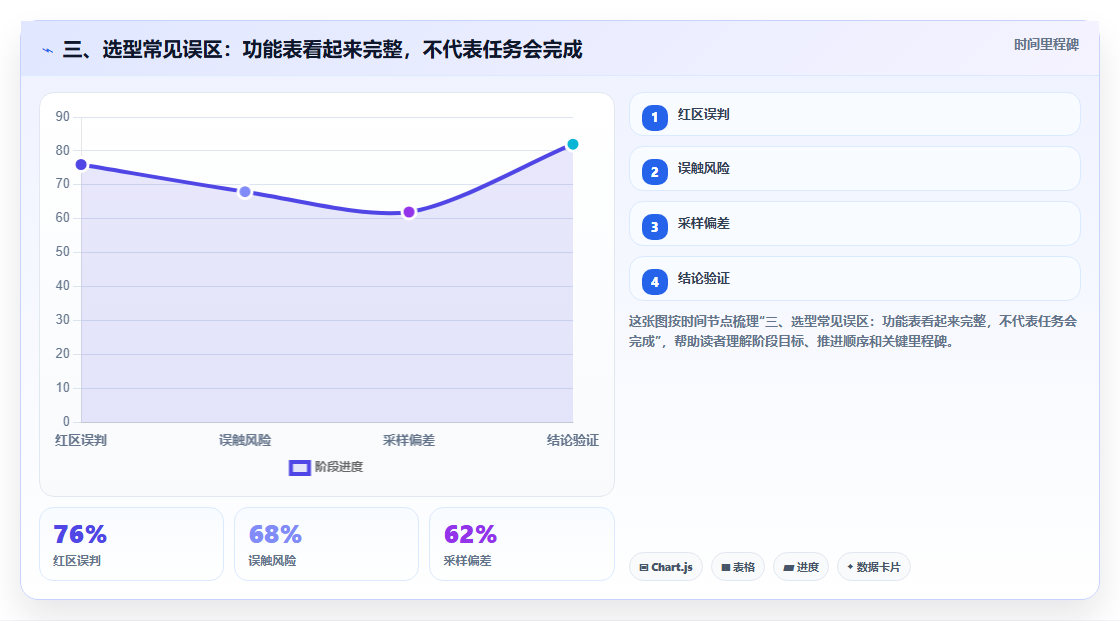This screenshot has width=1120, height=621.
Task: Click the x-axis label 误触风险
Action: pyautogui.click(x=245, y=441)
